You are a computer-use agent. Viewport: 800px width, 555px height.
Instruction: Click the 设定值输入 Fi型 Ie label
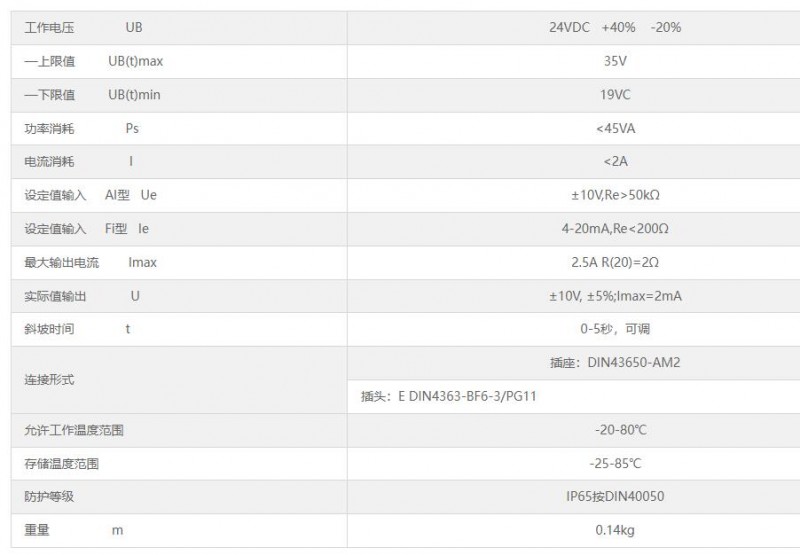[x=87, y=229]
